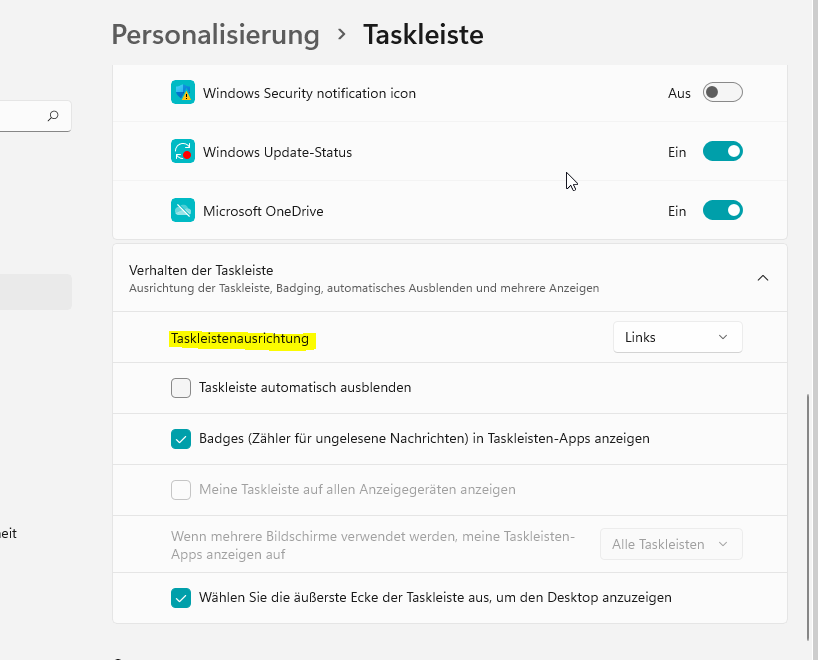Uncheck äußerste Ecke der Taskleiste auswählen
The height and width of the screenshot is (660, 818).
pyautogui.click(x=181, y=597)
